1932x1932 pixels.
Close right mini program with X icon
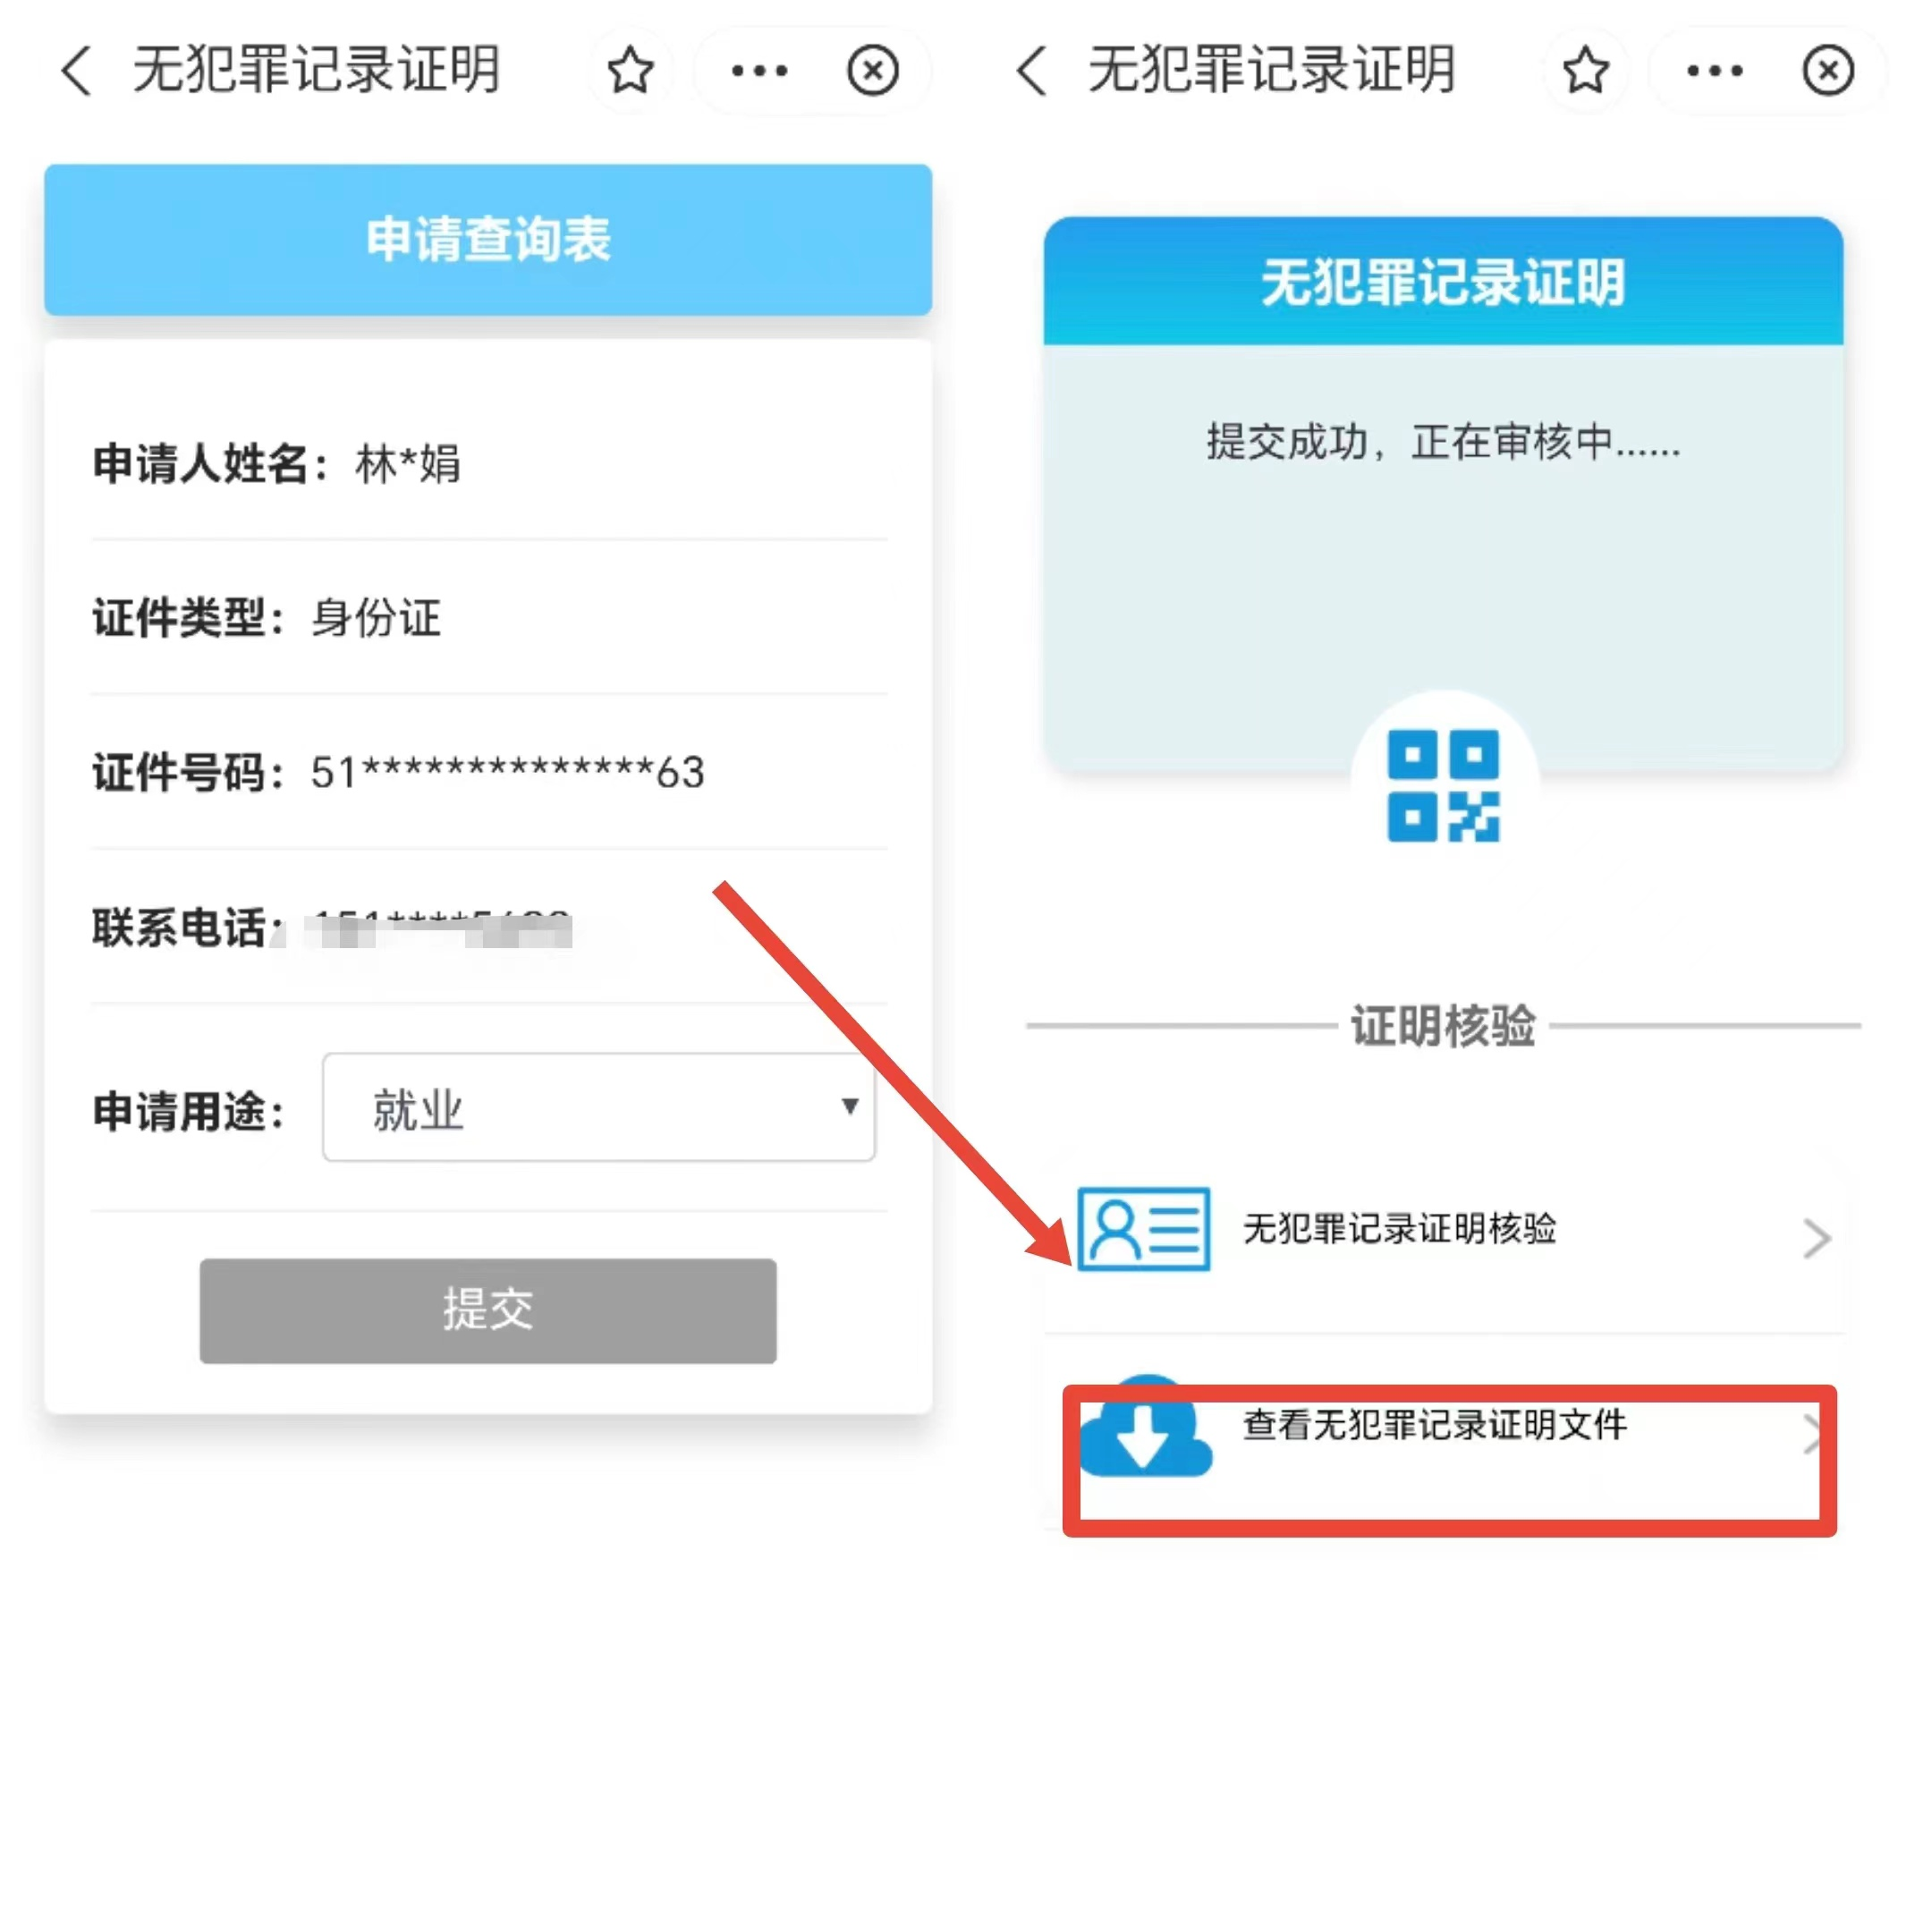click(x=1829, y=71)
